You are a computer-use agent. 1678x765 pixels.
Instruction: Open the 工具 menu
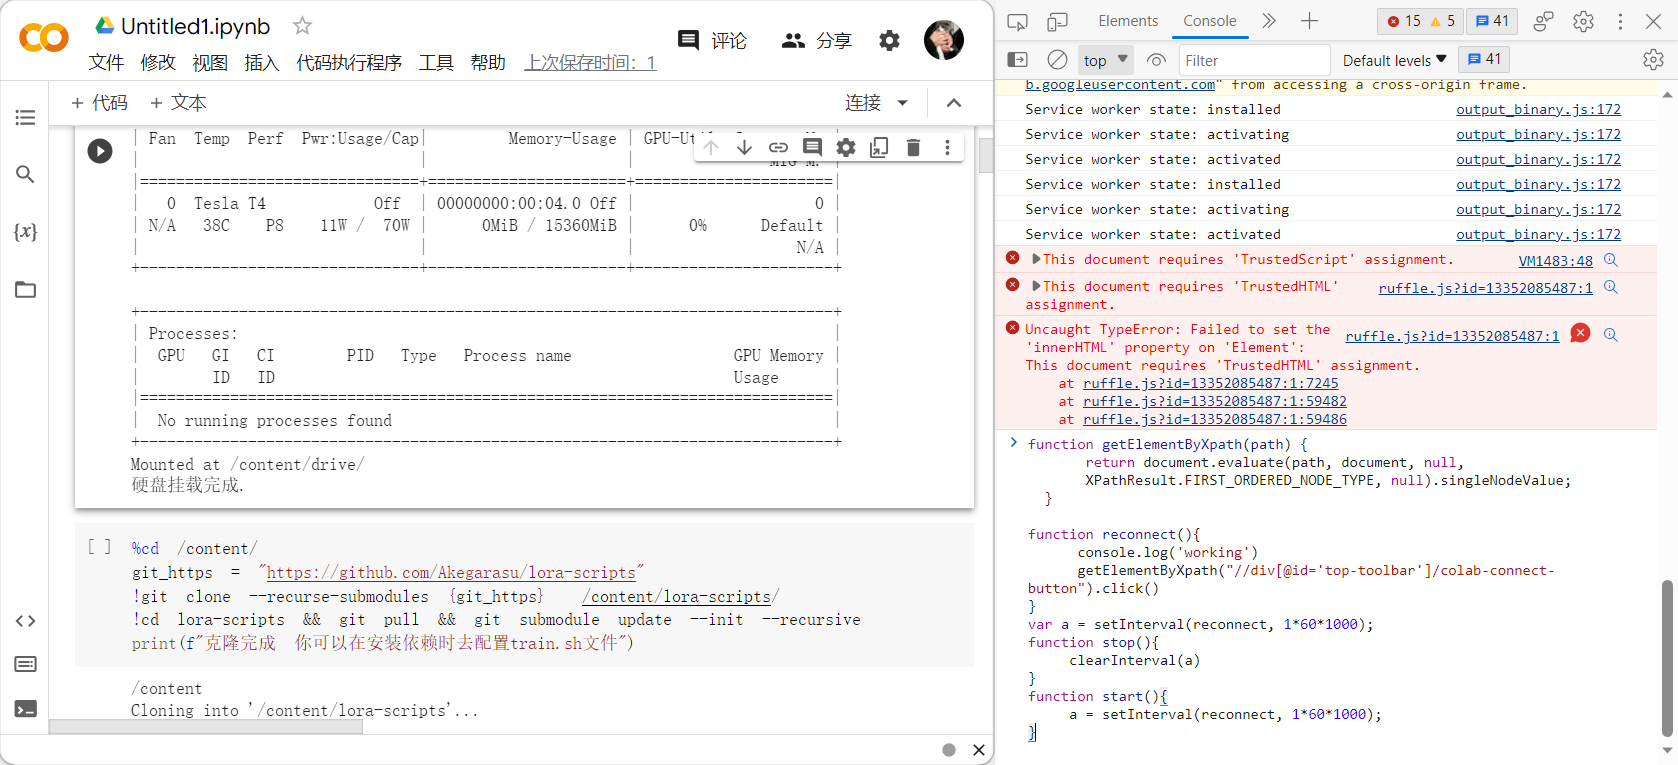click(436, 63)
